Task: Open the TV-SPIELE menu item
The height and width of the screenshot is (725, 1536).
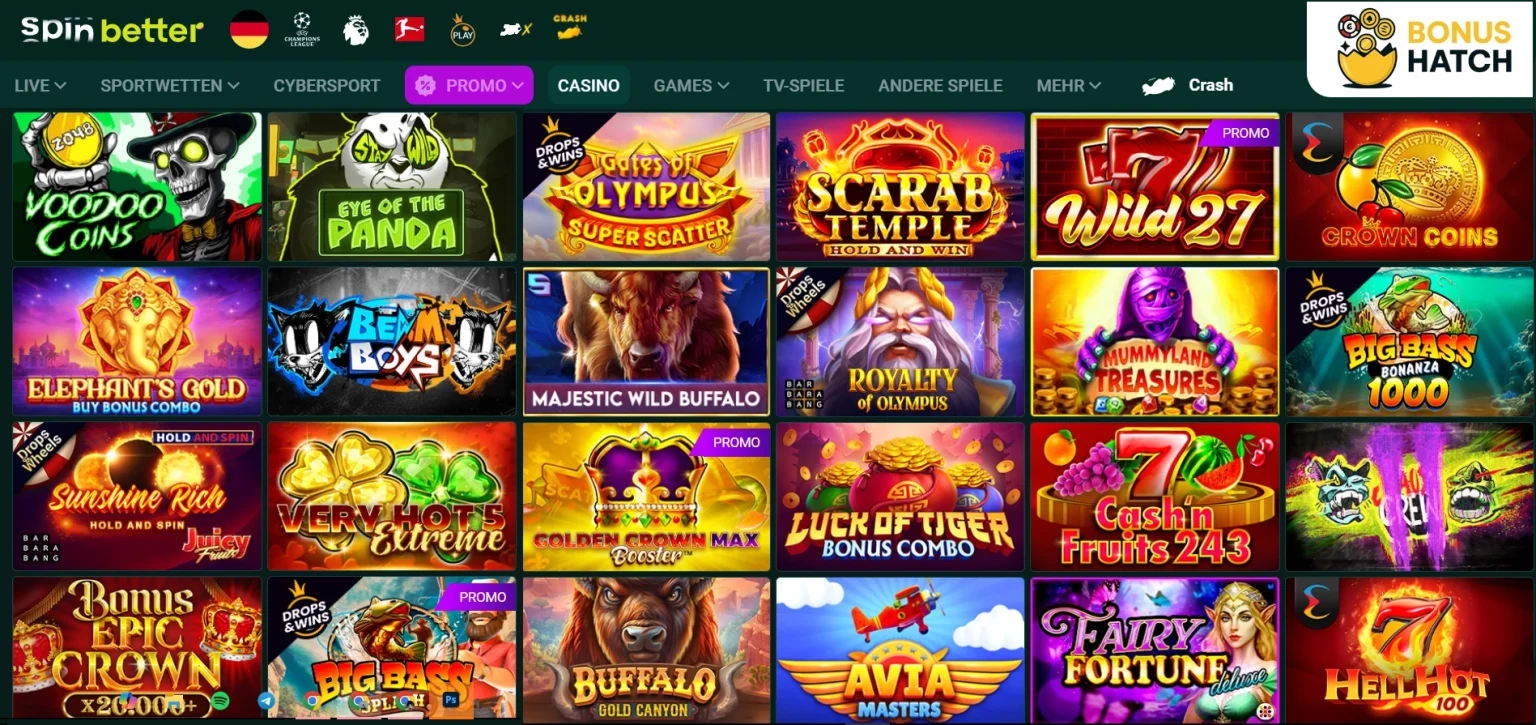Action: 803,86
